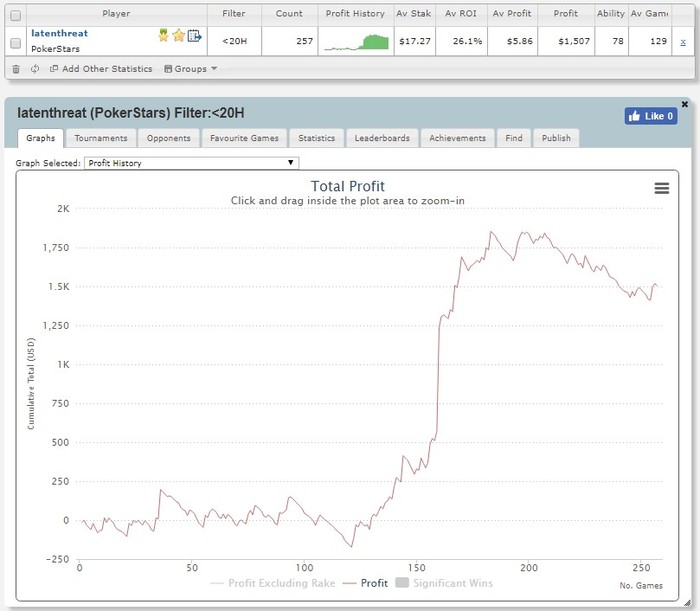
Task: Click the trash delete icon
Action: 16,69
